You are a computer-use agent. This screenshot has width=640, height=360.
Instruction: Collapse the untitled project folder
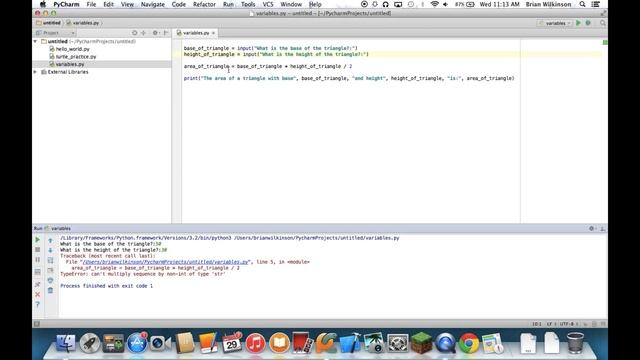click(36, 41)
